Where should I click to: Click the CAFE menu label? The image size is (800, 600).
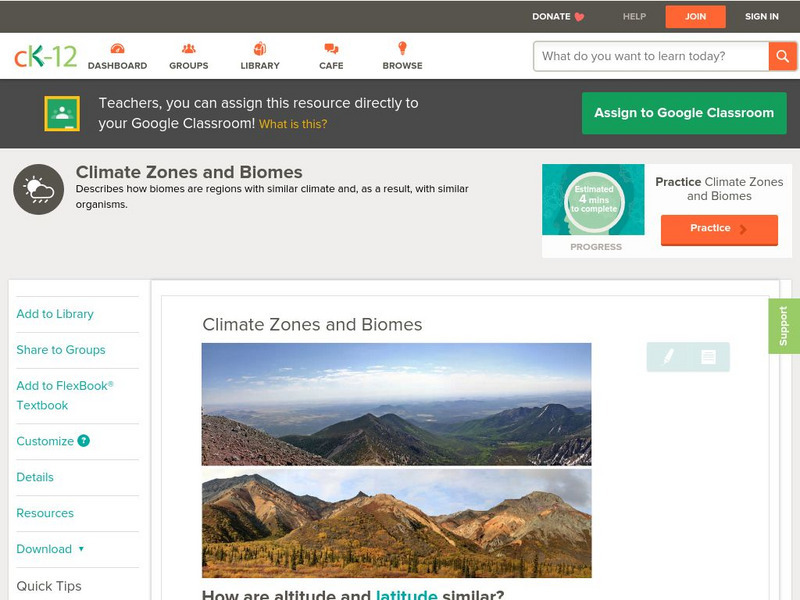pyautogui.click(x=331, y=66)
